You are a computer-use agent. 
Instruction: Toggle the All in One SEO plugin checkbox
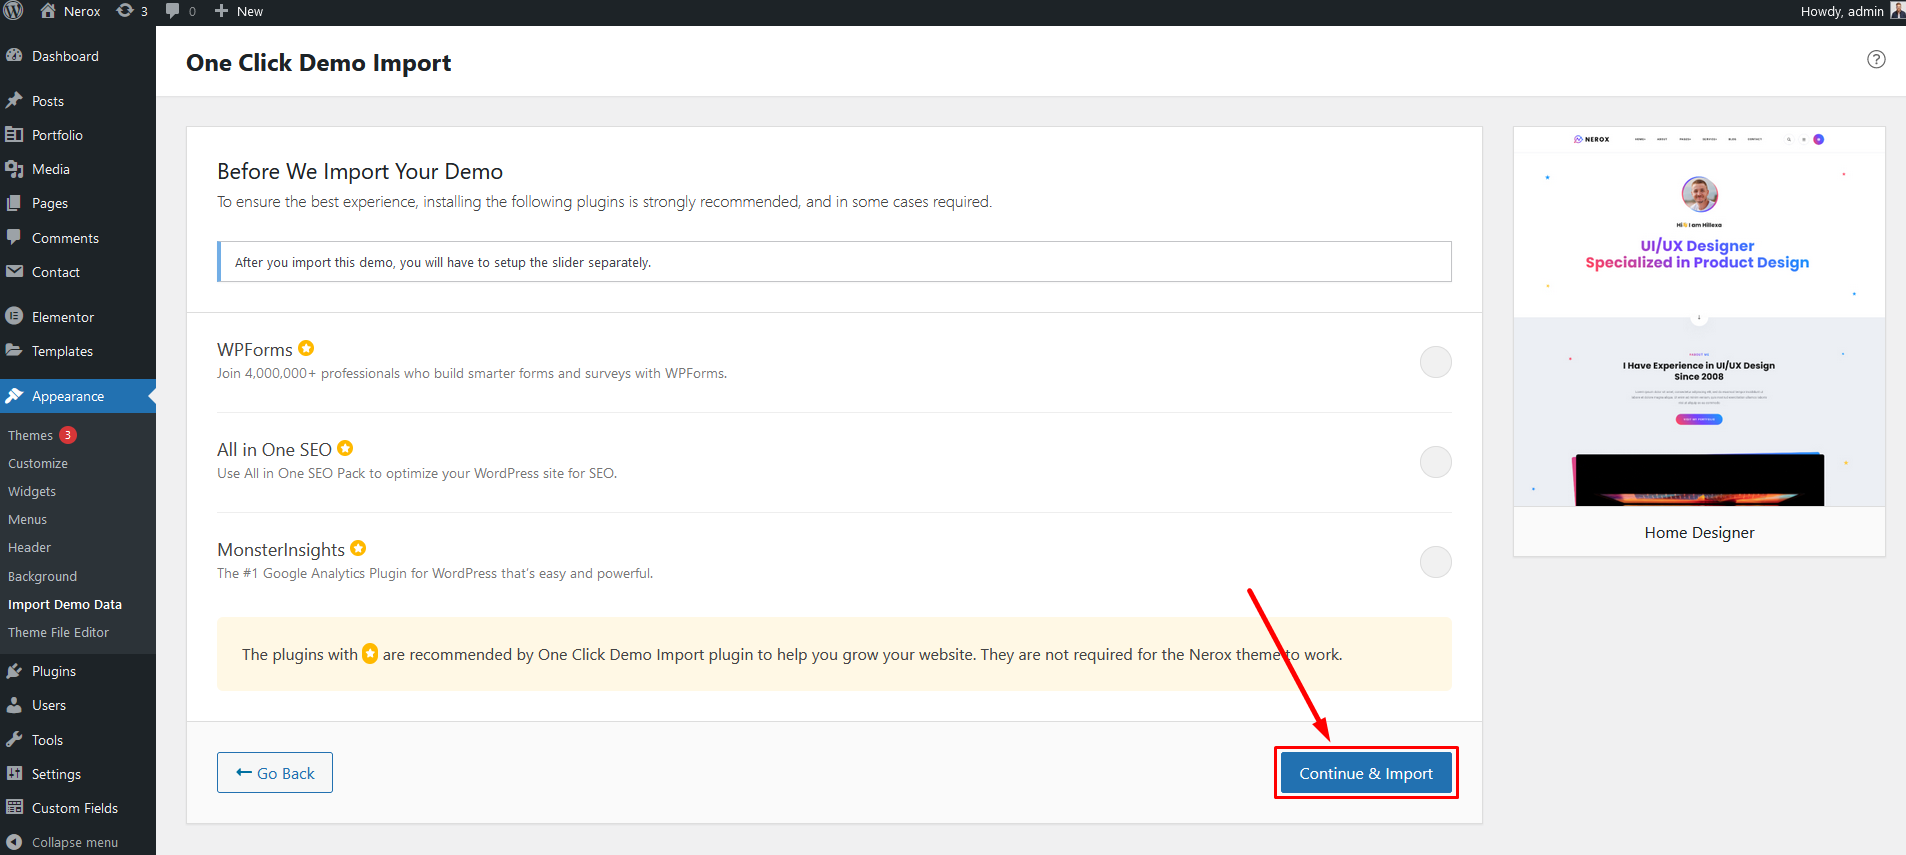click(1435, 462)
